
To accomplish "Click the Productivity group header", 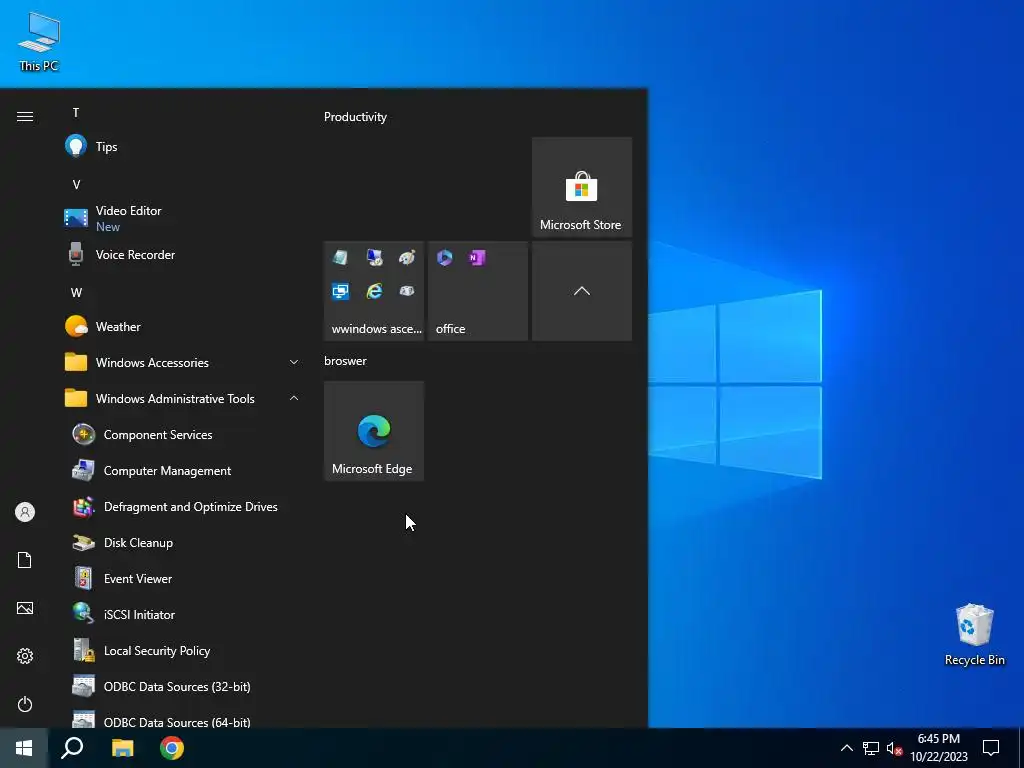I will pos(355,117).
